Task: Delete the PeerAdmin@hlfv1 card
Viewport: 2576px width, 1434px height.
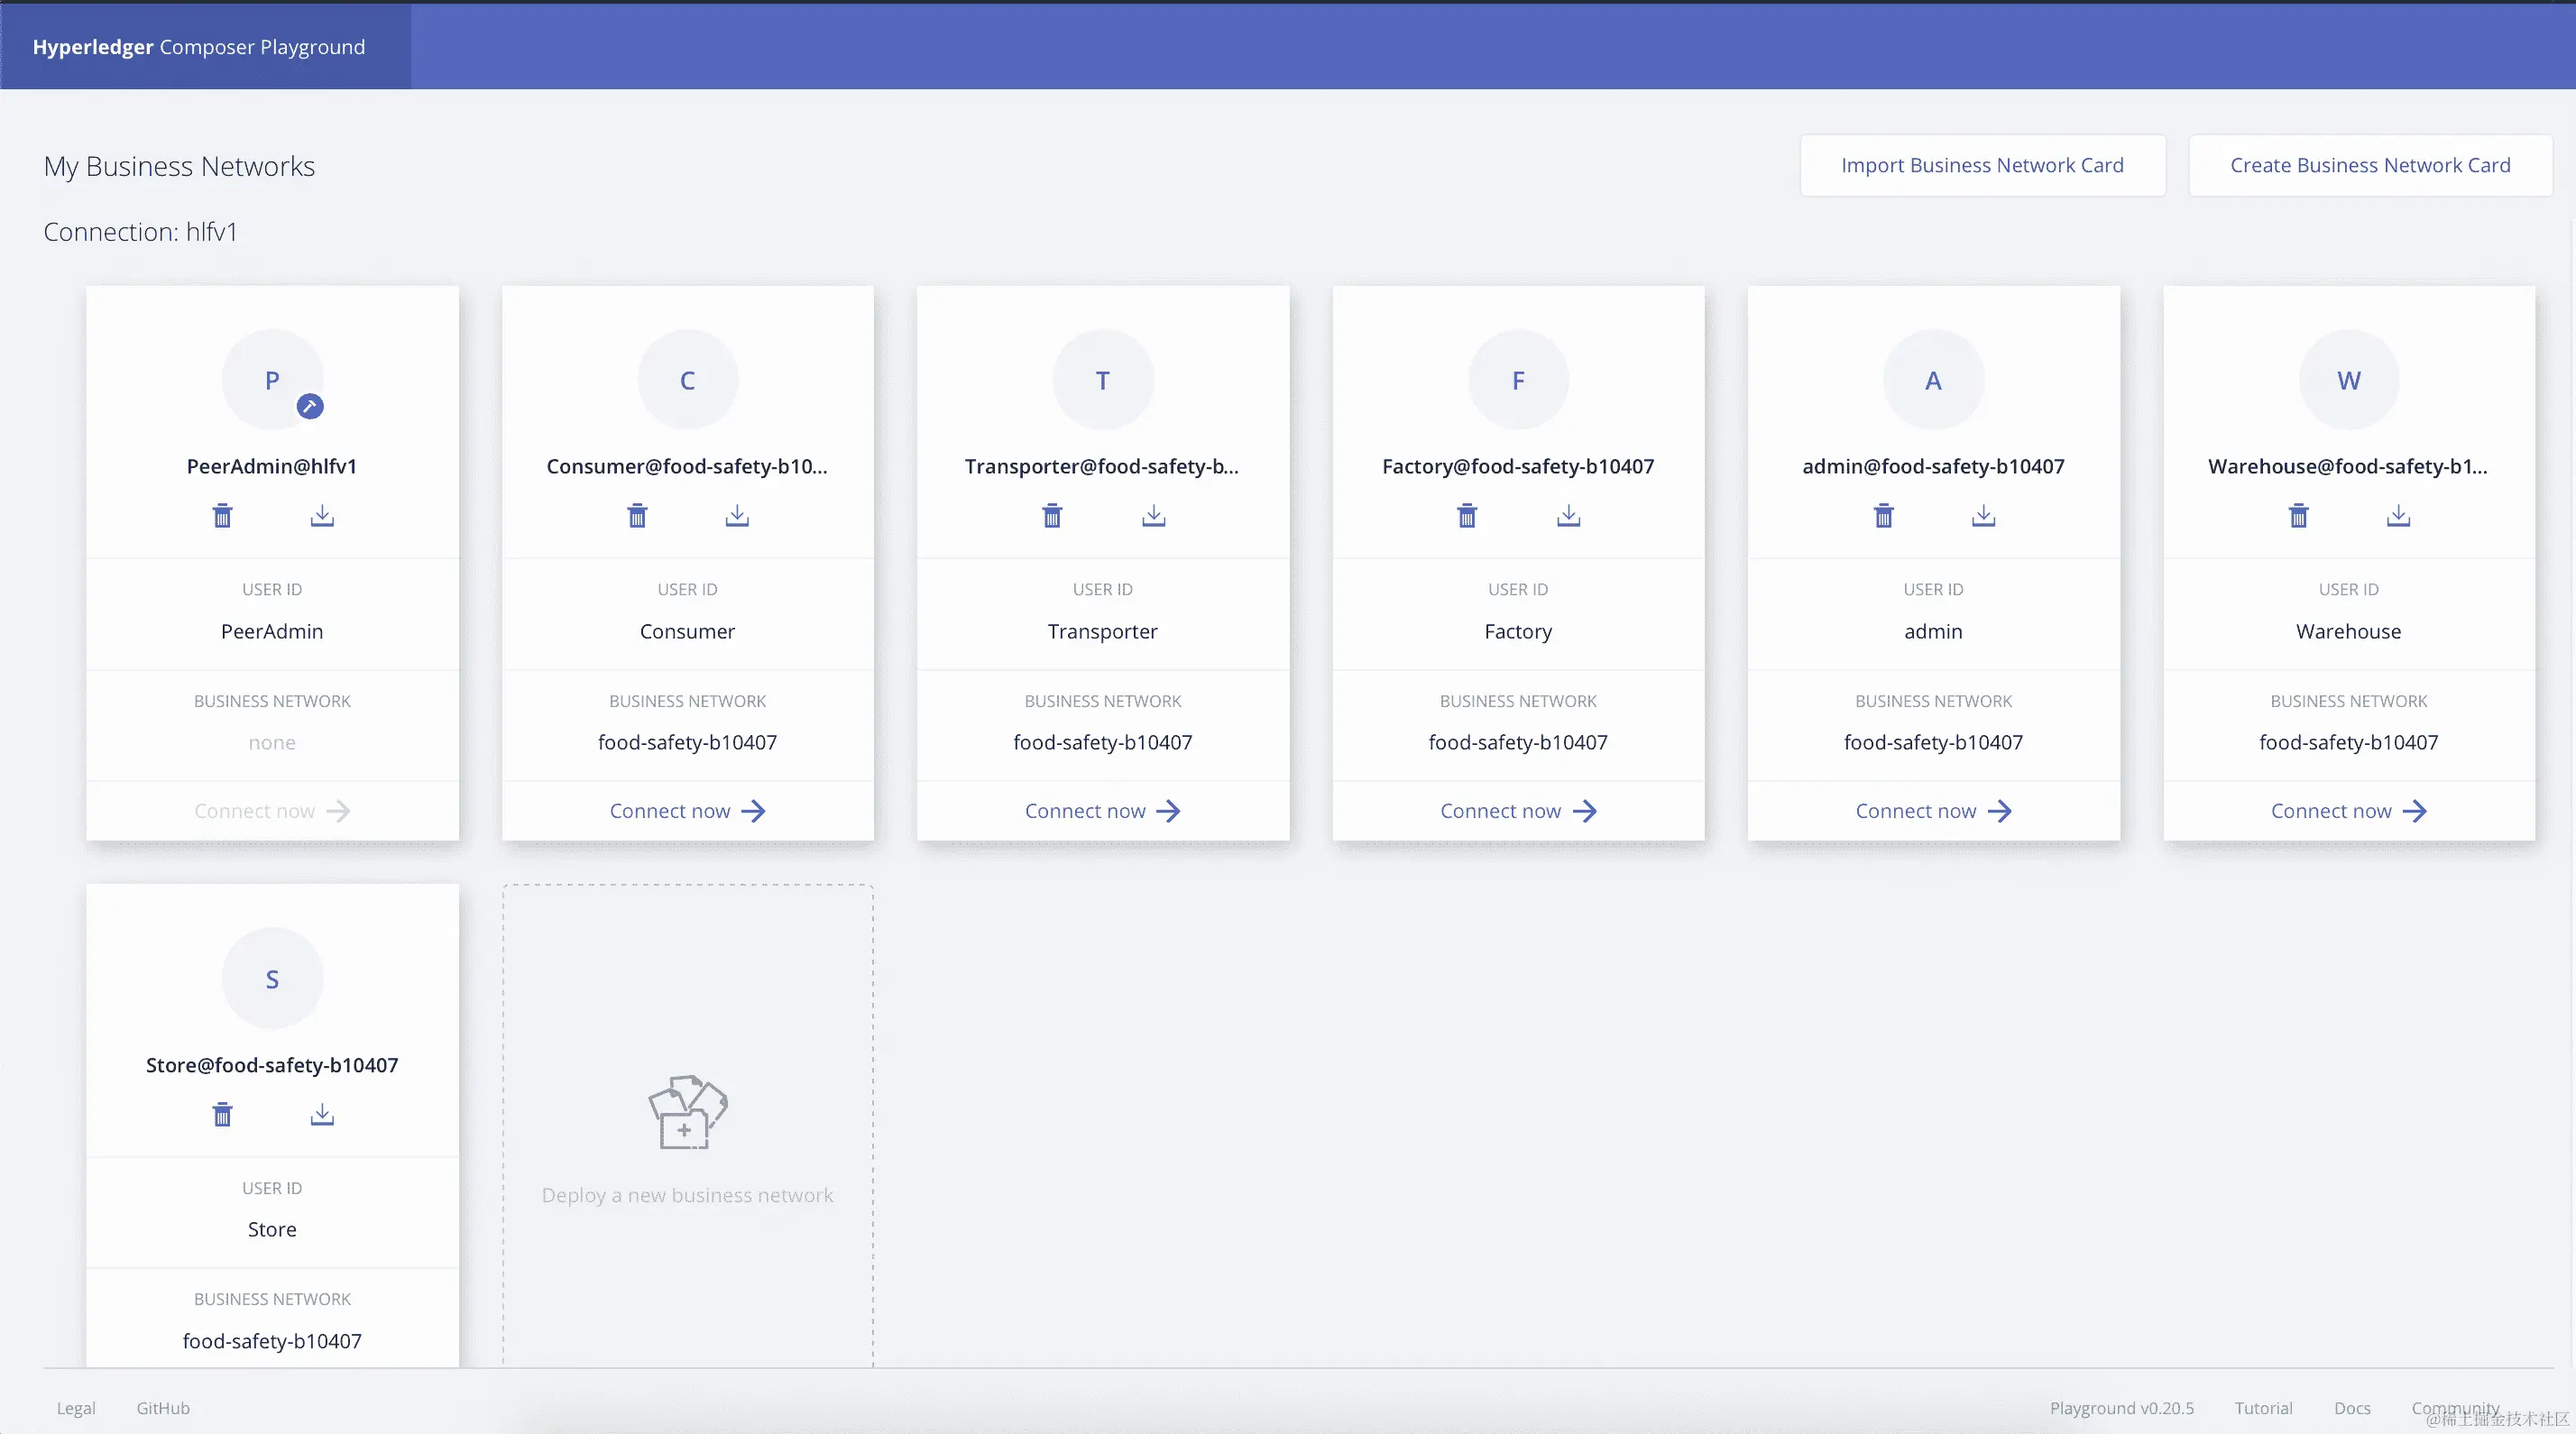Action: (222, 516)
